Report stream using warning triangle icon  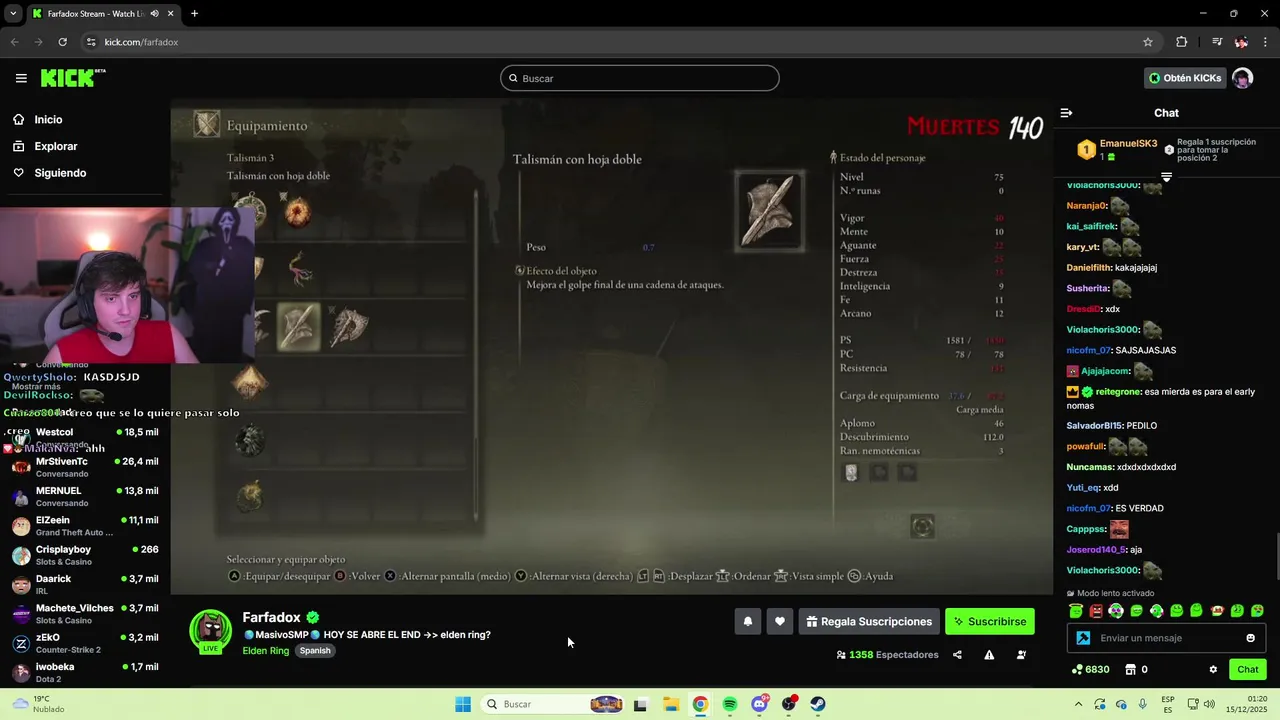click(989, 655)
